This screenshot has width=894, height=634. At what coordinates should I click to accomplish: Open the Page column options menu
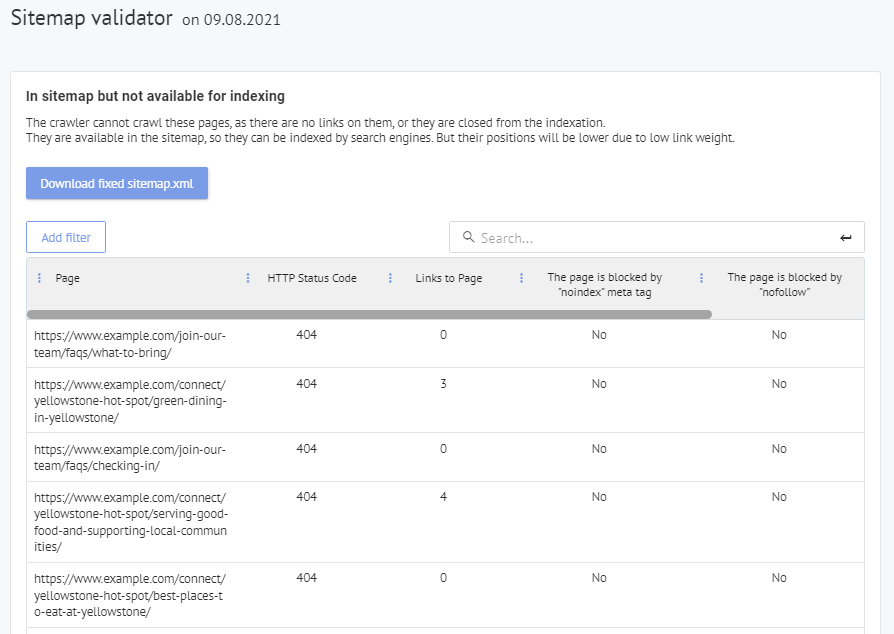click(40, 278)
